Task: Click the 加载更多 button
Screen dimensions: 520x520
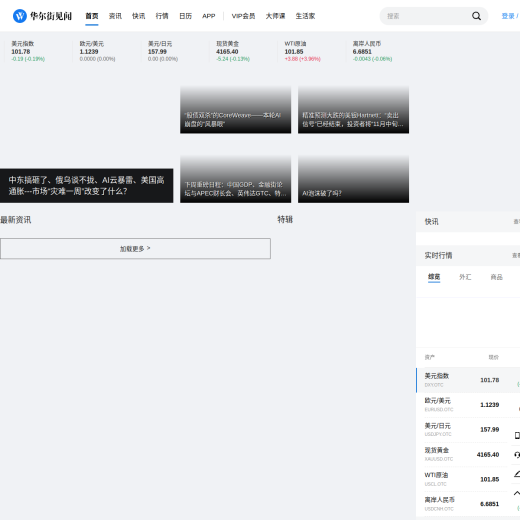Action: [135, 249]
